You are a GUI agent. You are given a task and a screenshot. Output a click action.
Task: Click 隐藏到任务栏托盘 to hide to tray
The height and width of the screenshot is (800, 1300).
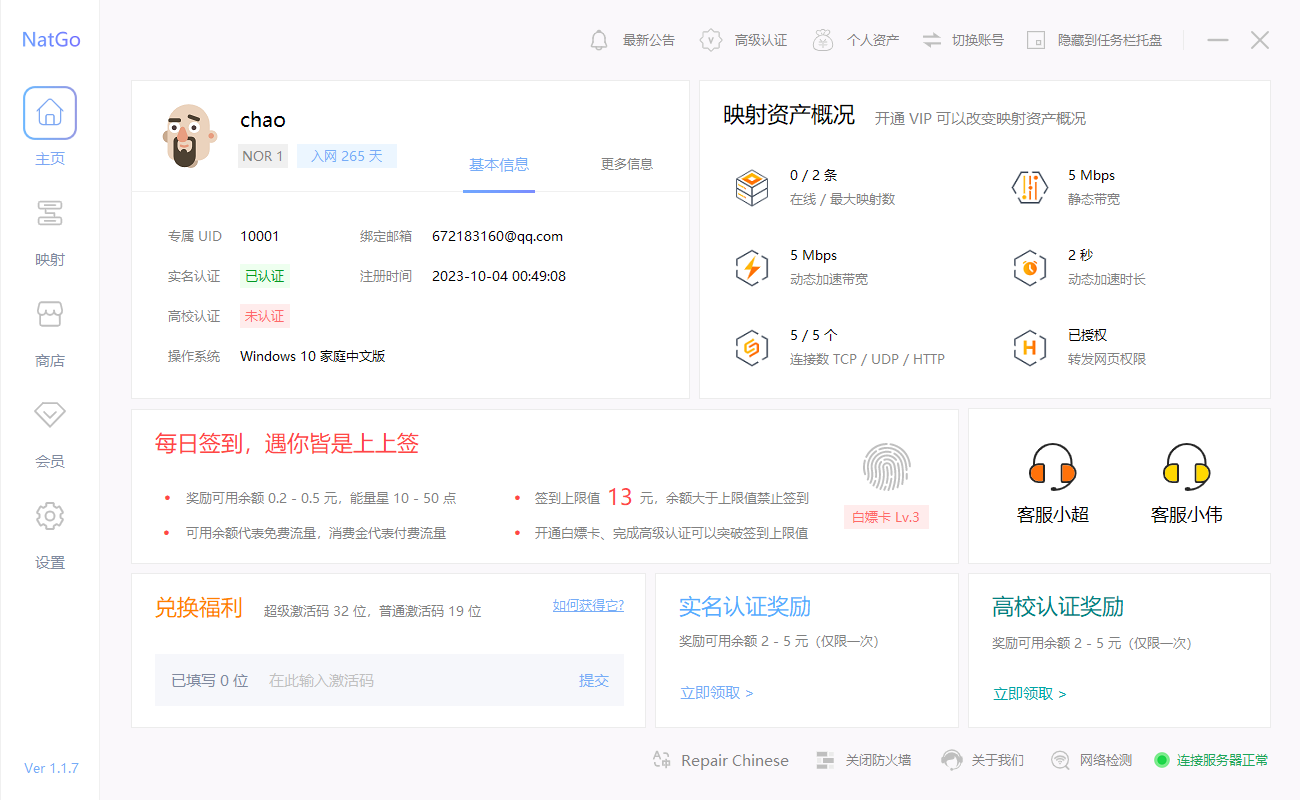click(1095, 40)
